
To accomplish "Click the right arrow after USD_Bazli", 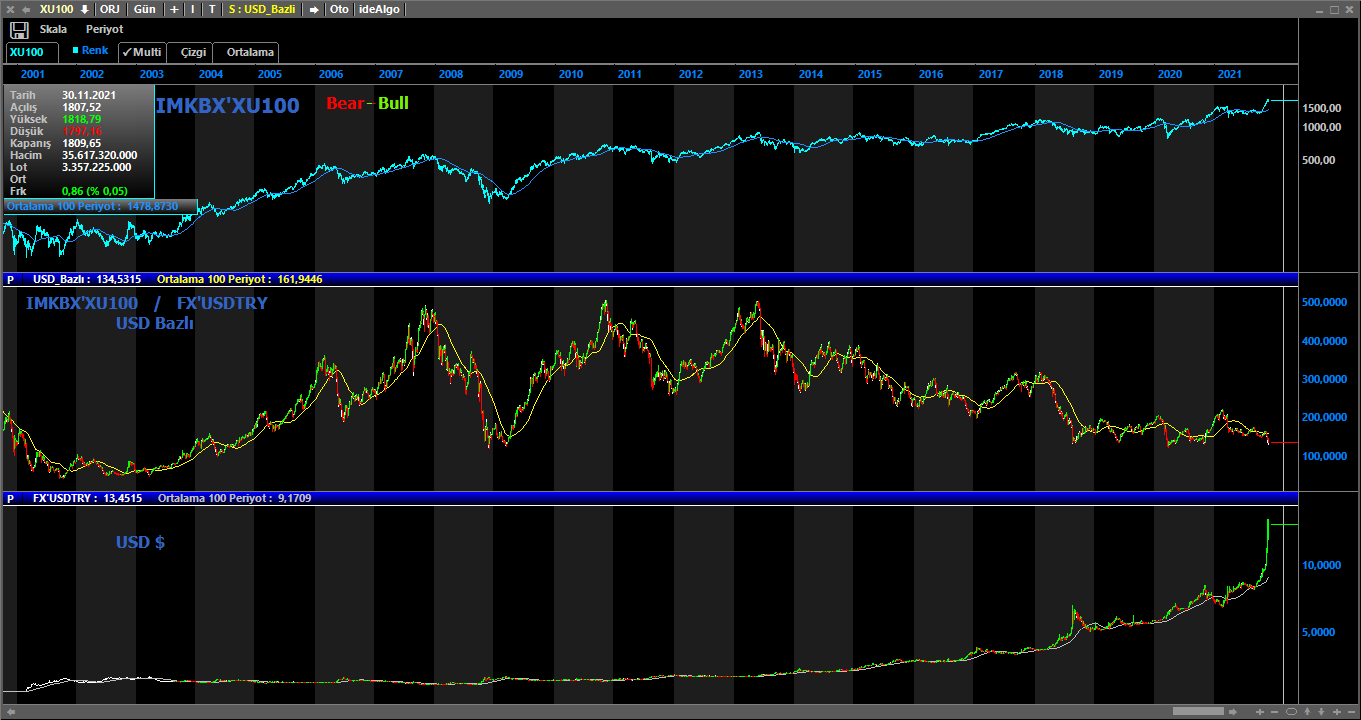I will point(314,9).
